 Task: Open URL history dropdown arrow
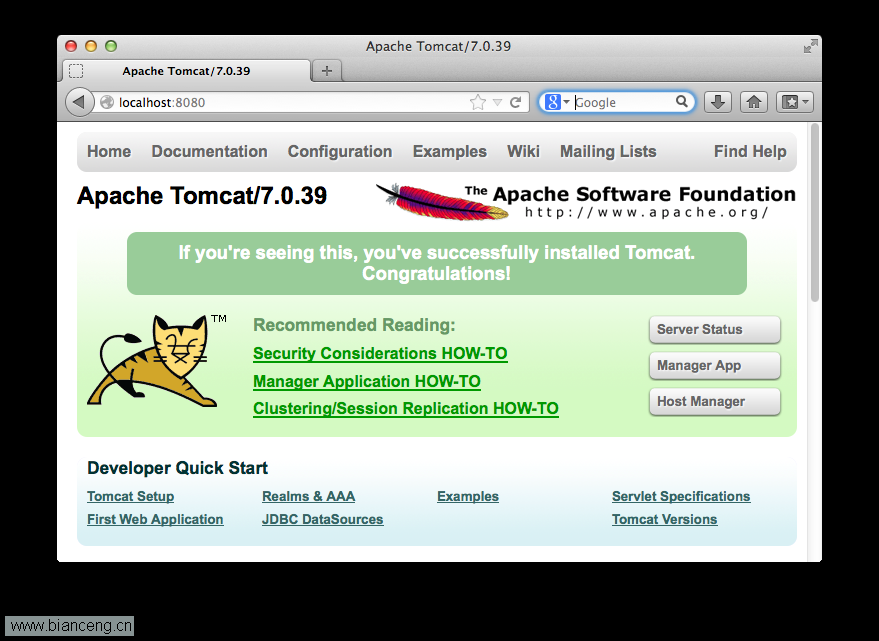pyautogui.click(x=497, y=102)
